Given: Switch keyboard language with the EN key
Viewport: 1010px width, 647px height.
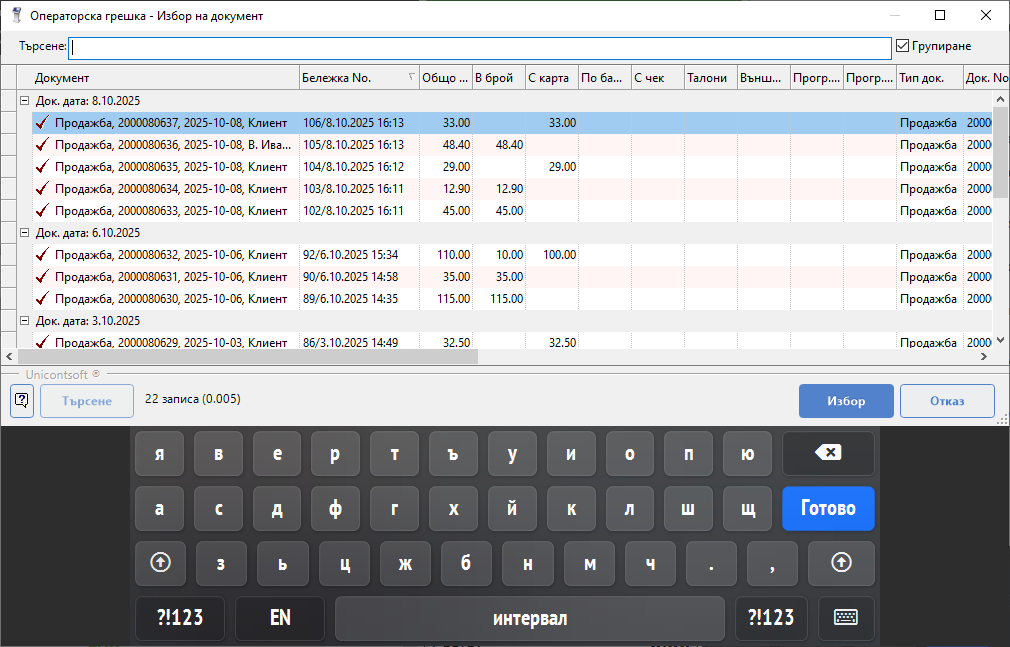Looking at the screenshot, I should 280,618.
